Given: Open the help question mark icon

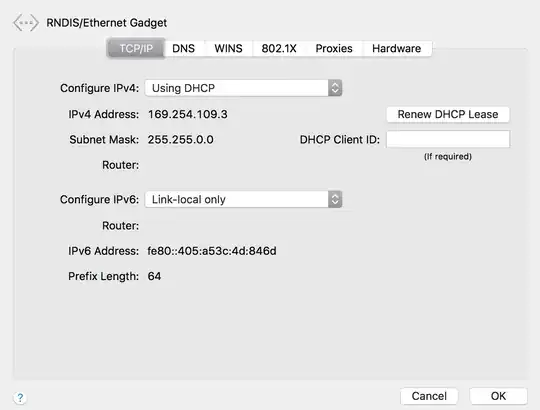Looking at the screenshot, I should point(20,398).
